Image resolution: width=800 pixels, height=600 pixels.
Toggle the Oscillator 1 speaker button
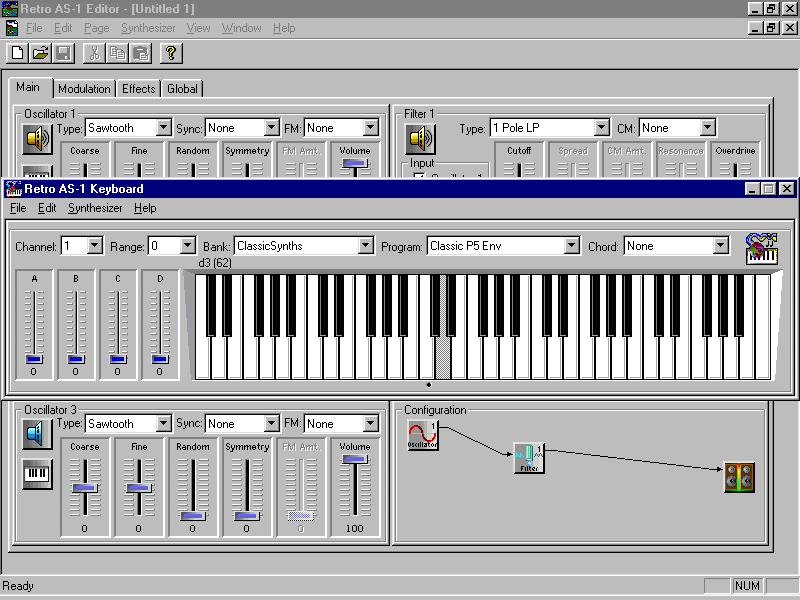[37, 138]
